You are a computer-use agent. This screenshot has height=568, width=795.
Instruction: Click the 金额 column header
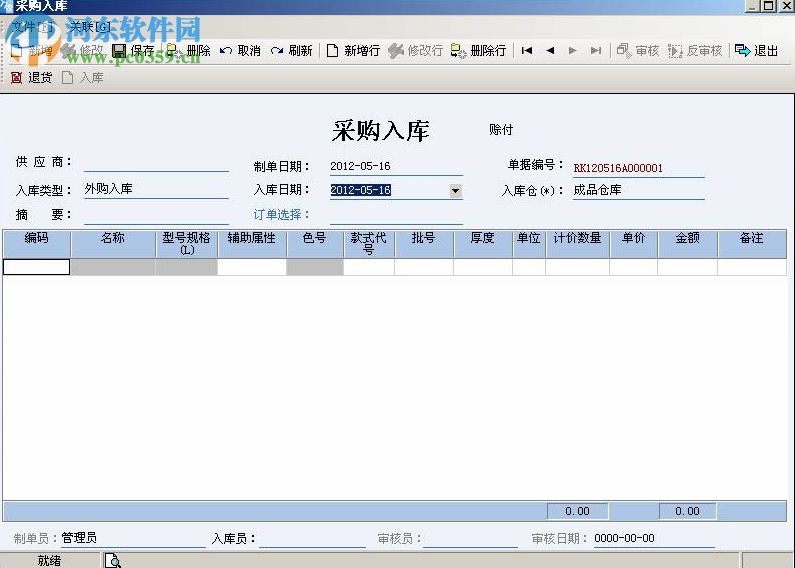688,243
